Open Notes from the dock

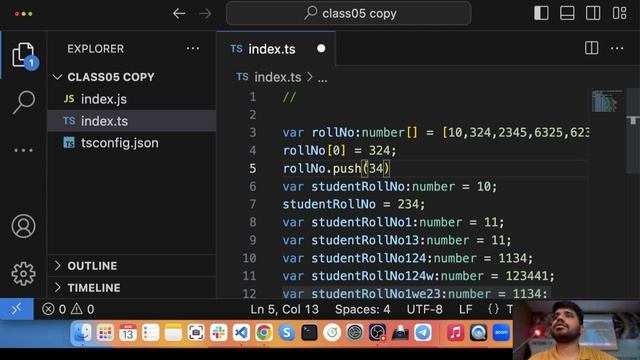pos(173,333)
